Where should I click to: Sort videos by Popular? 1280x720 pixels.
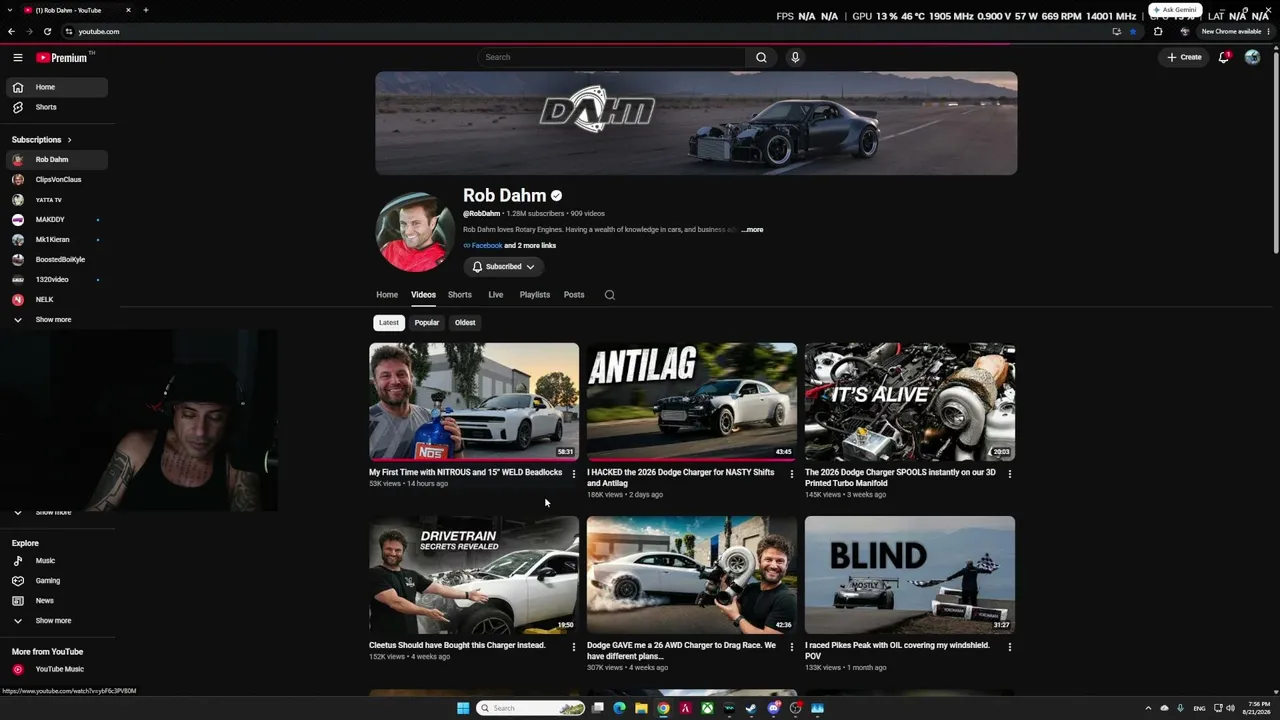click(x=427, y=323)
